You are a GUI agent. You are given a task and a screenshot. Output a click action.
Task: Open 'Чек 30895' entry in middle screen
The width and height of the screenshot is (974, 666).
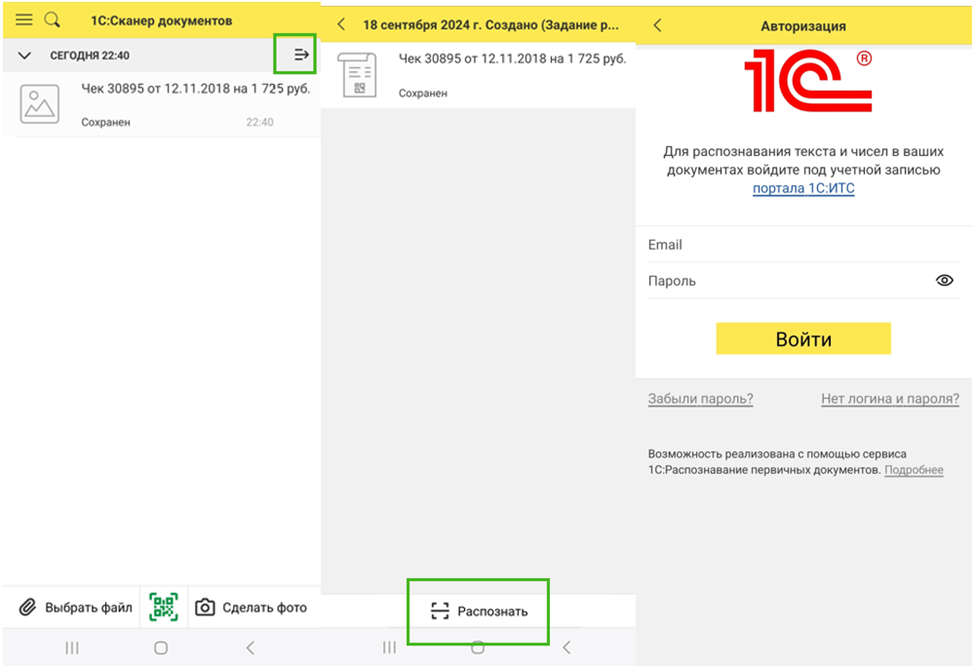tap(478, 75)
